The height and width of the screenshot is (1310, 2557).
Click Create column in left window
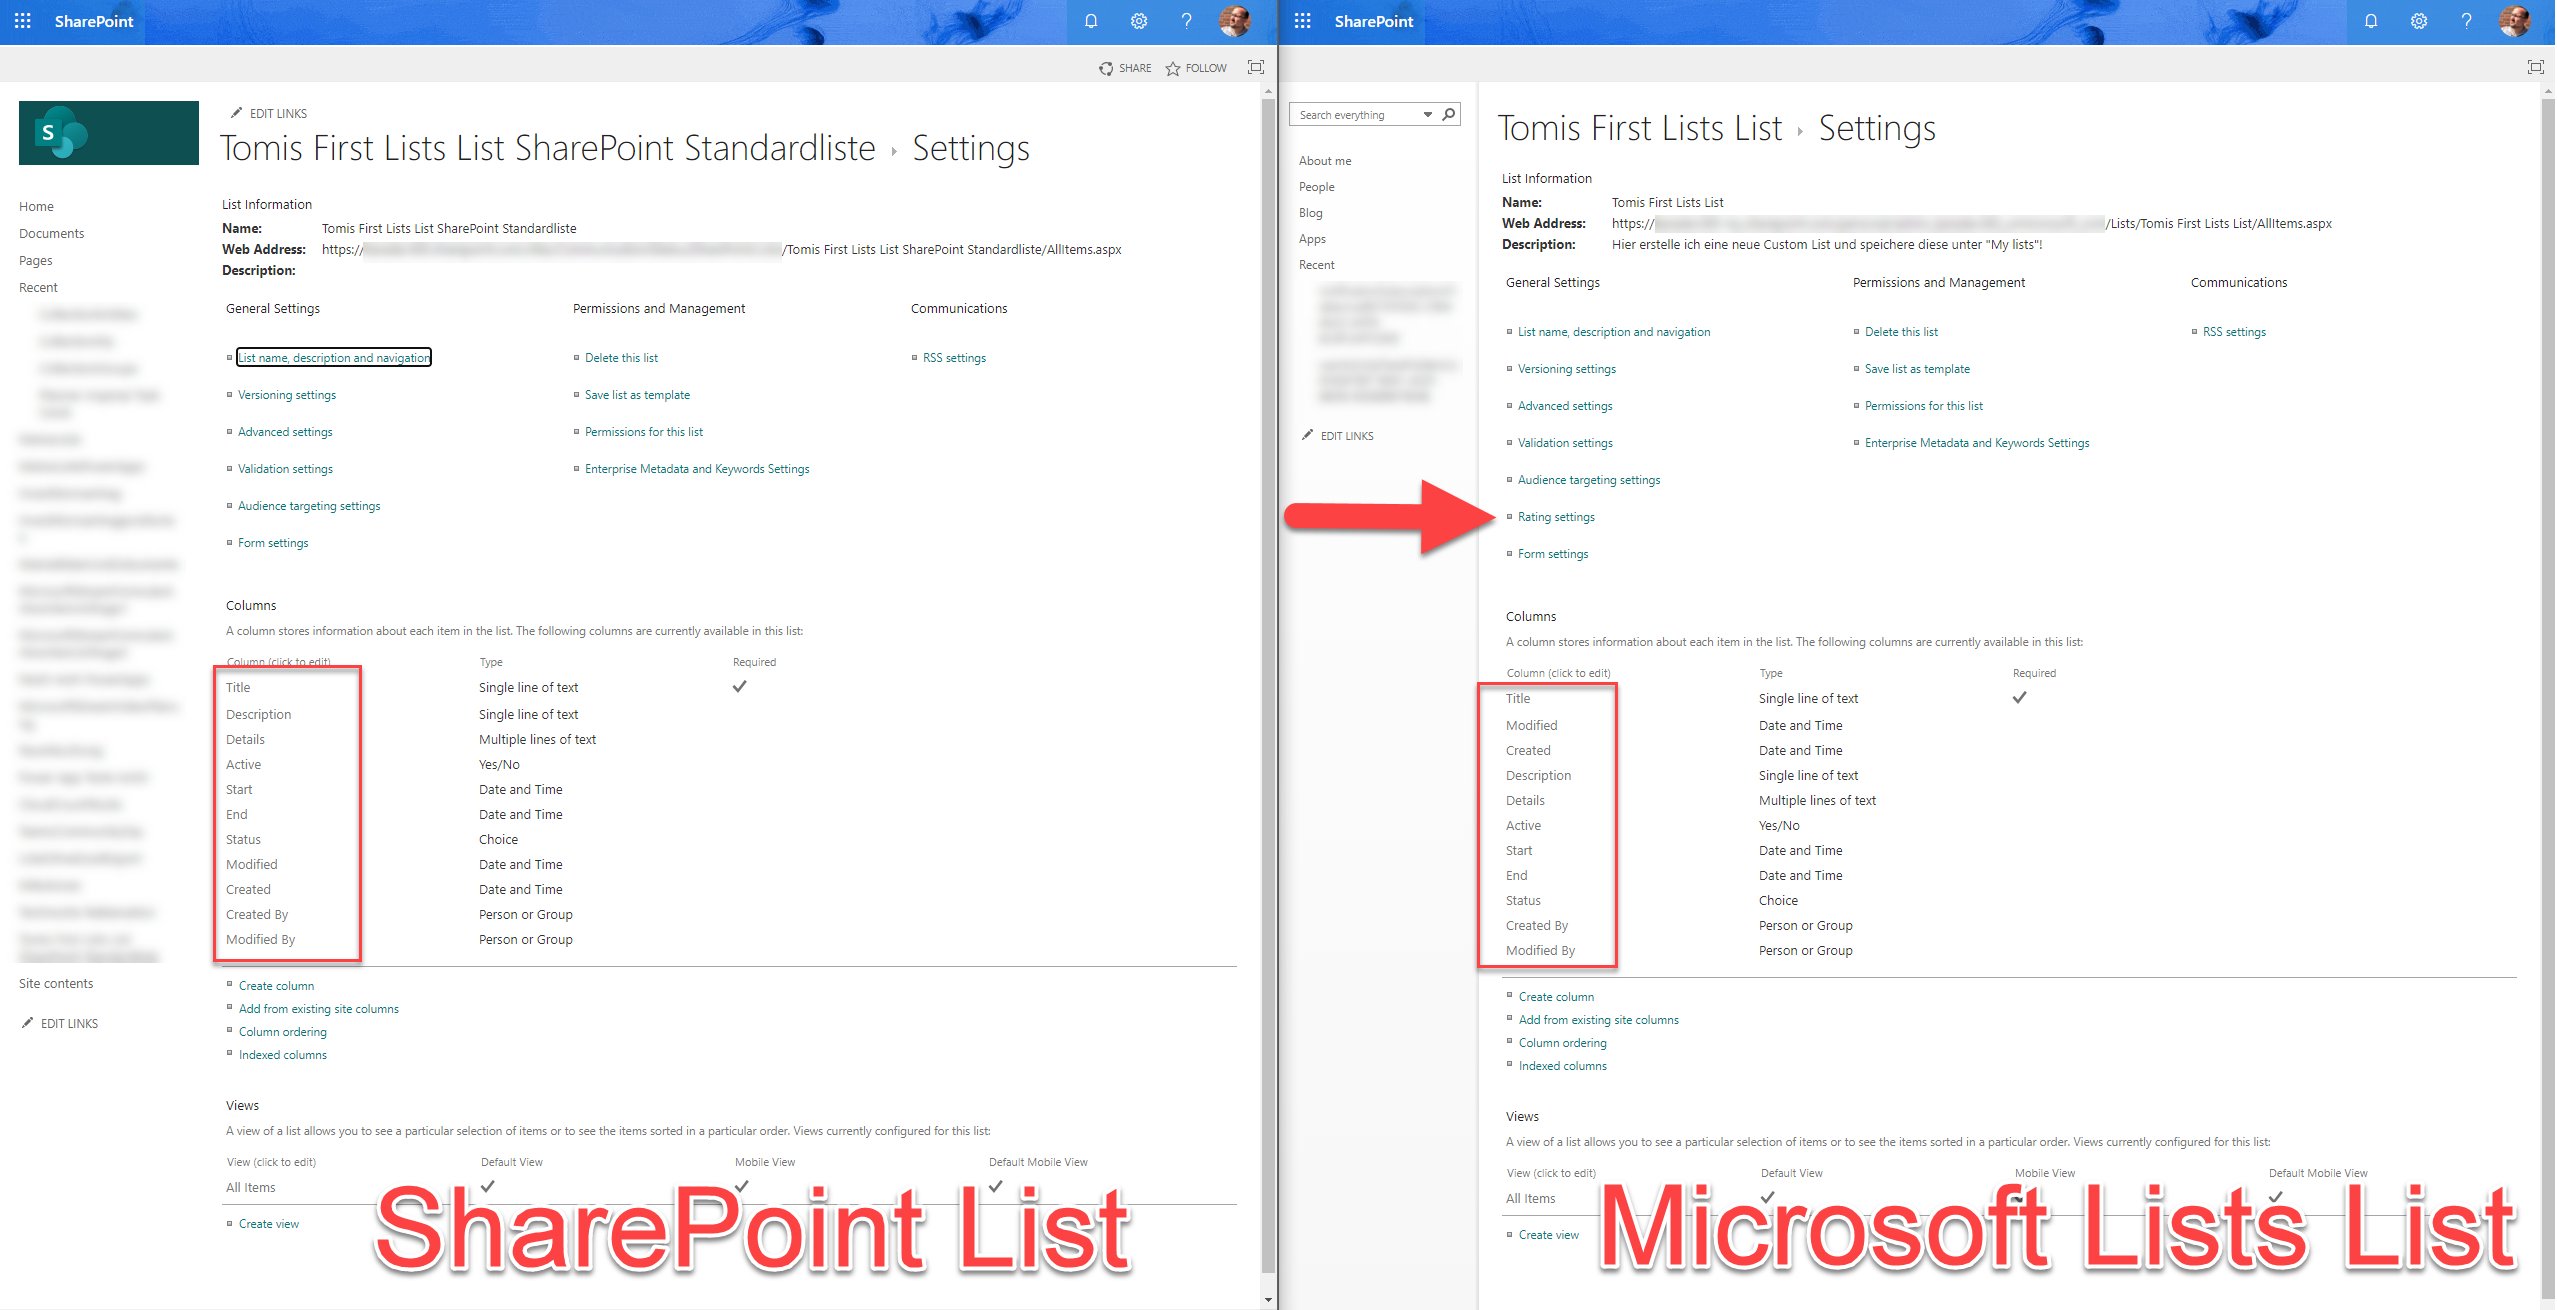276,985
